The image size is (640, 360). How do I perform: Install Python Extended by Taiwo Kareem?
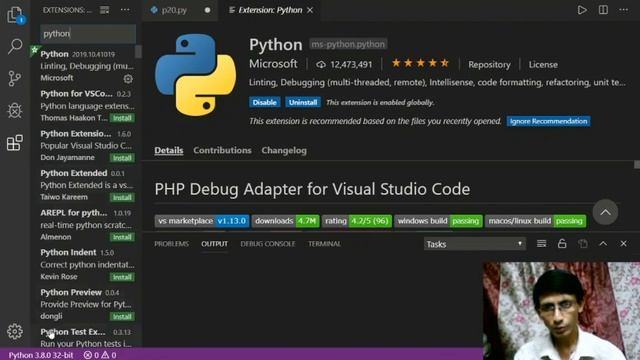tap(122, 198)
